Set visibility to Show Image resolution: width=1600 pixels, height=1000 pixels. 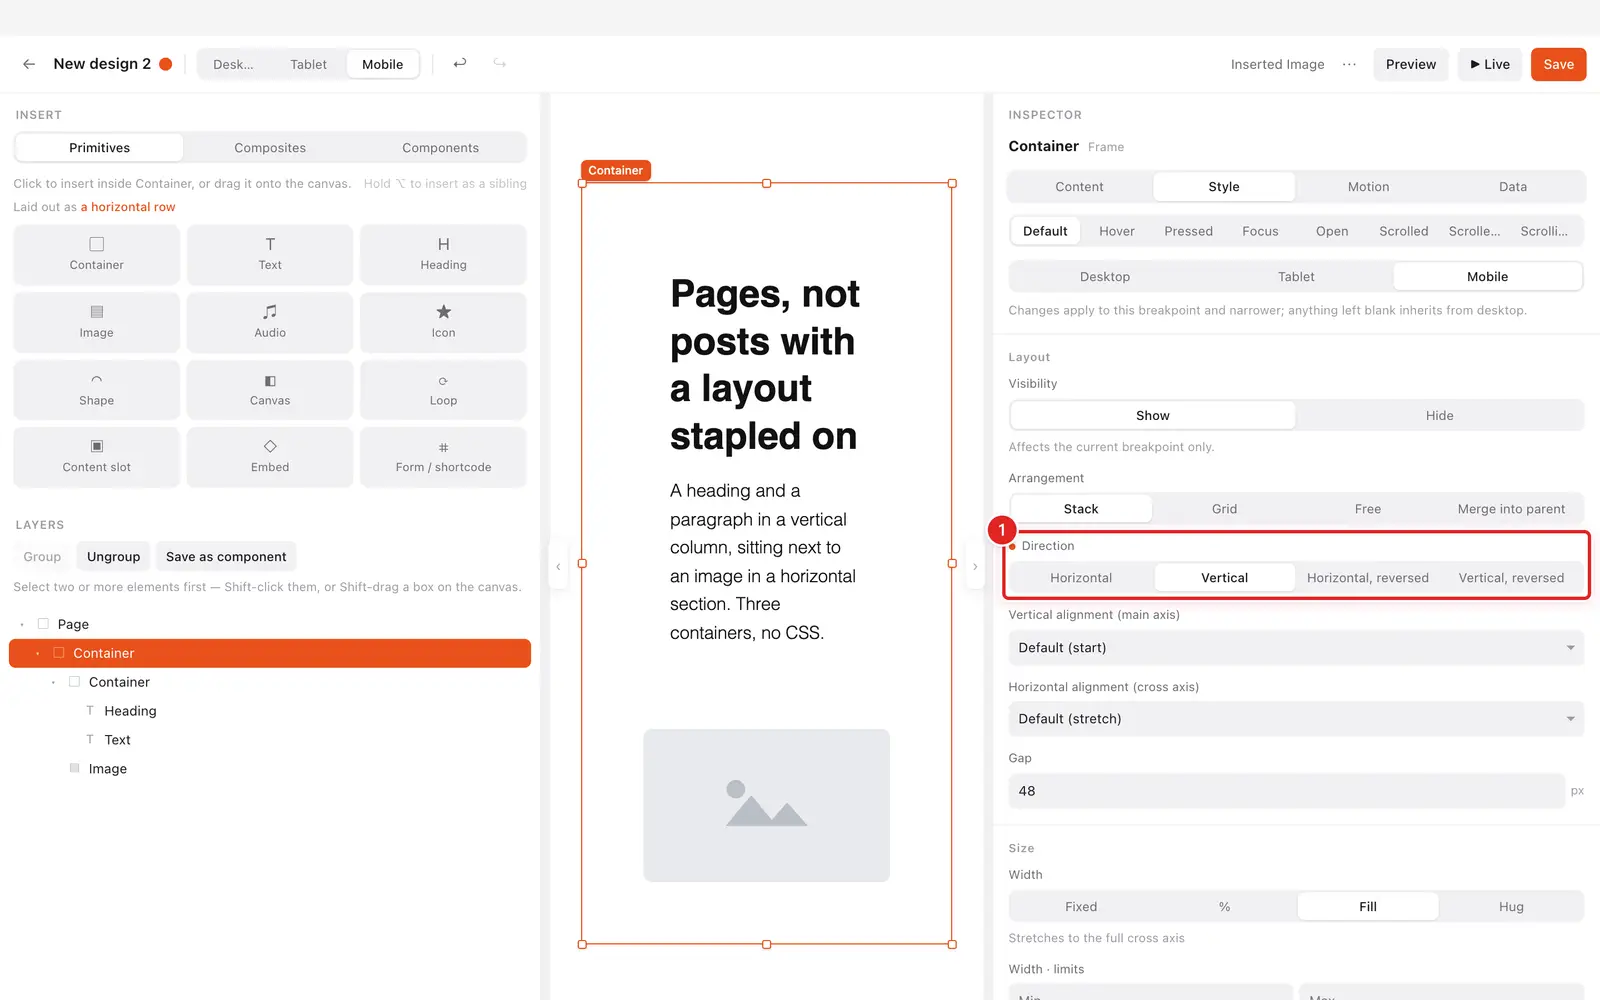(1153, 415)
